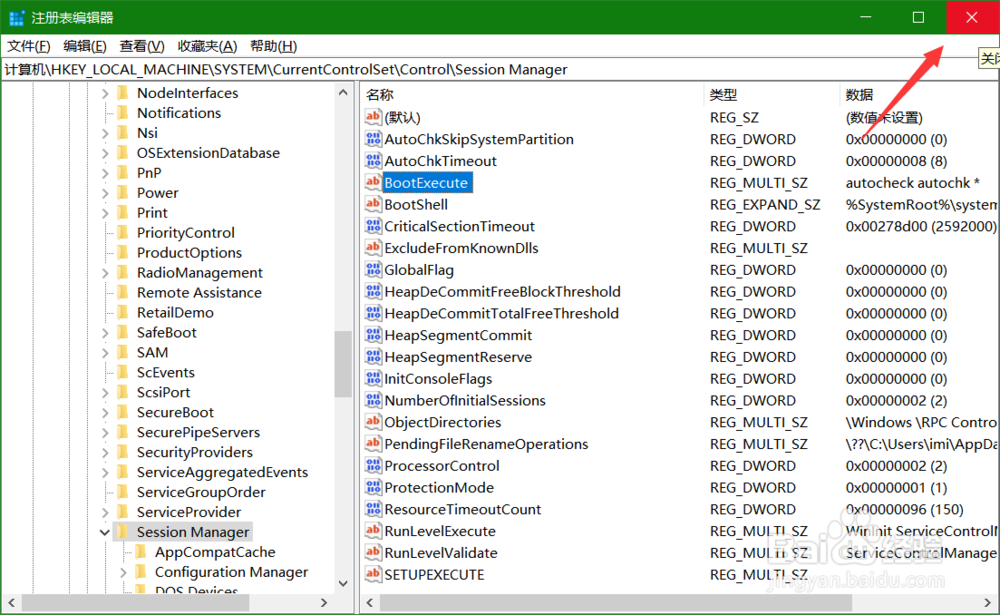
Task: Select the Remote Assistance tree key
Action: (199, 293)
